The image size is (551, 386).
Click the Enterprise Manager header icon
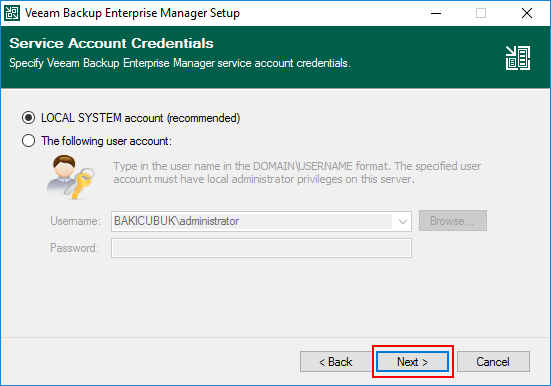(518, 58)
